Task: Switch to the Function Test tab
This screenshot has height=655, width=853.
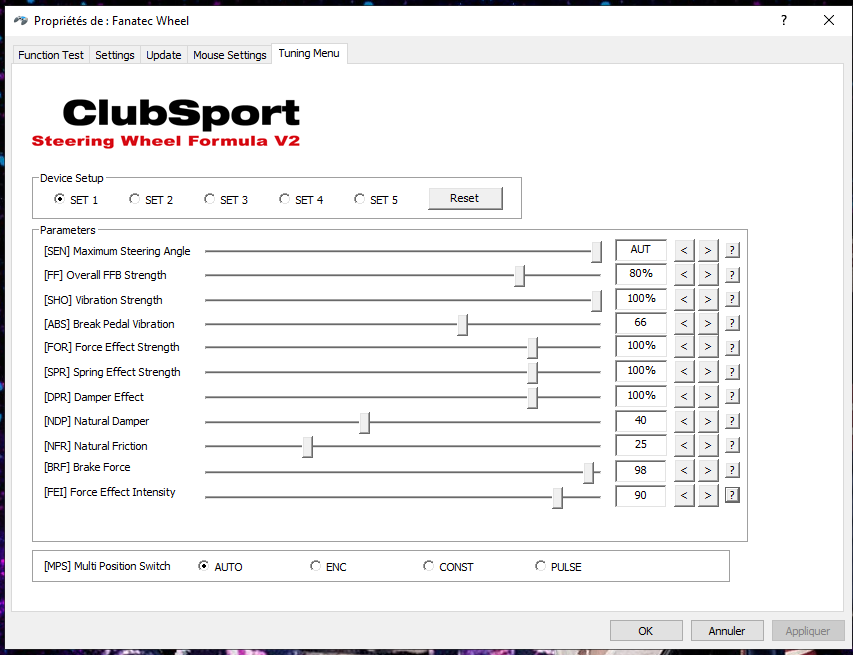Action: tap(51, 55)
